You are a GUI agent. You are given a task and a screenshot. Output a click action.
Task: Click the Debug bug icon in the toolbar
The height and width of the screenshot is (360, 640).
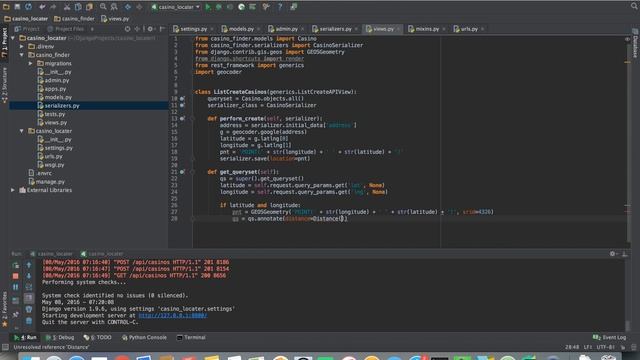(219, 7)
